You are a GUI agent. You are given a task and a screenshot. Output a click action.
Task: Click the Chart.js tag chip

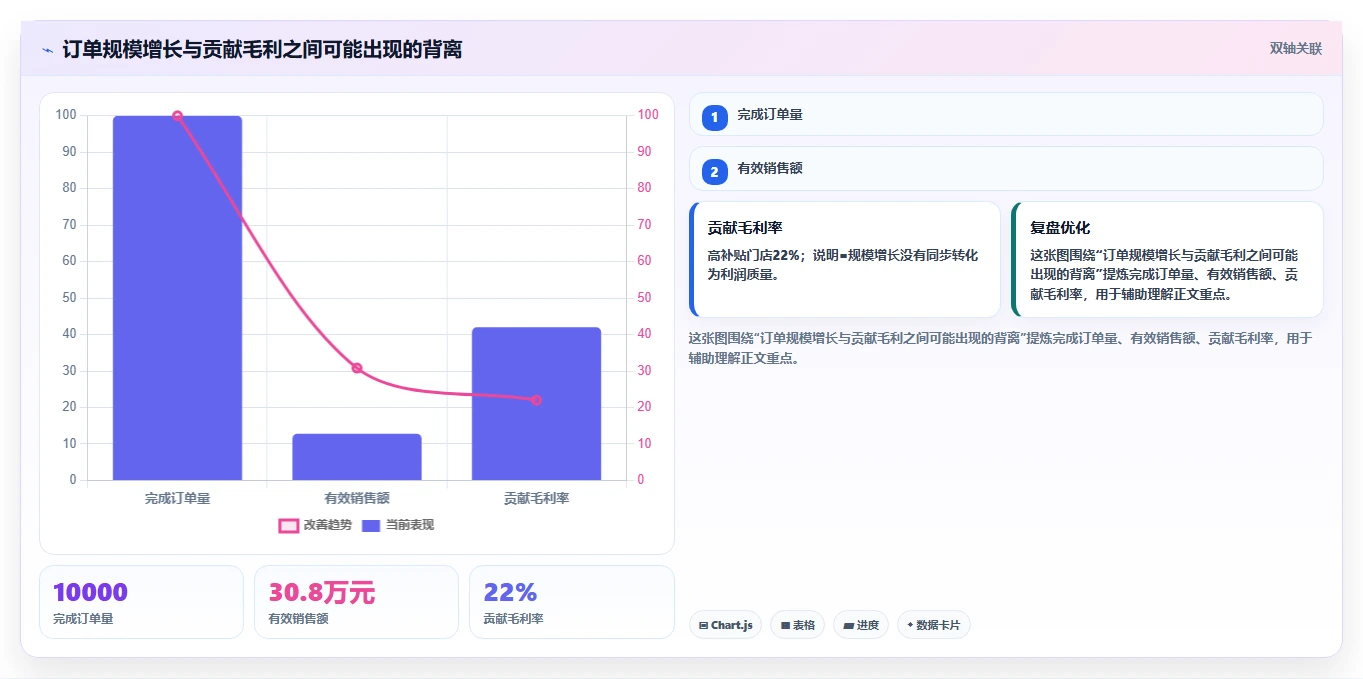[x=725, y=625]
